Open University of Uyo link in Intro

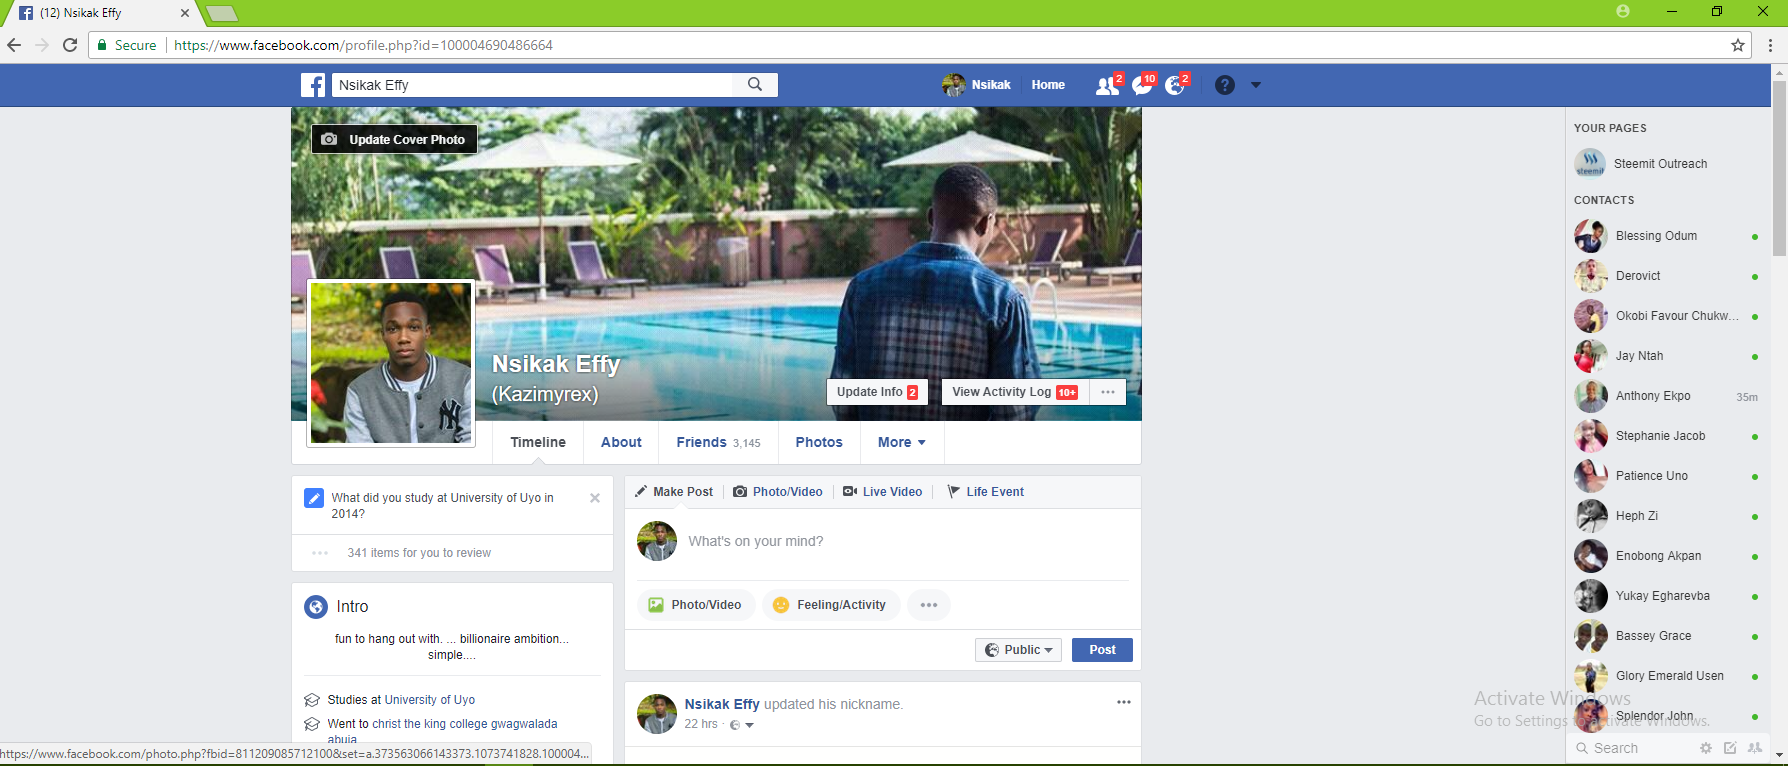(430, 700)
